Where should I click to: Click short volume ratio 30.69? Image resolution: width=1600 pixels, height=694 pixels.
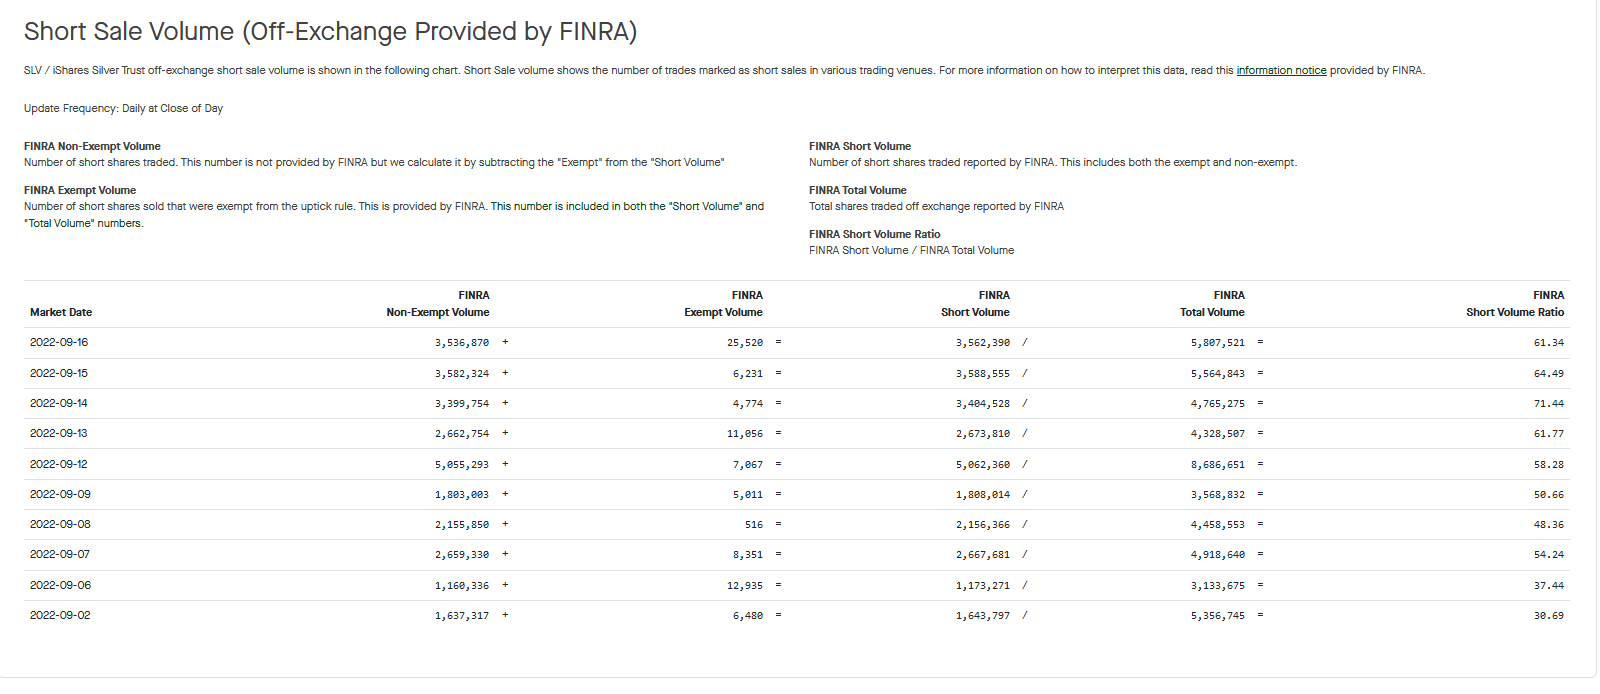(1549, 616)
